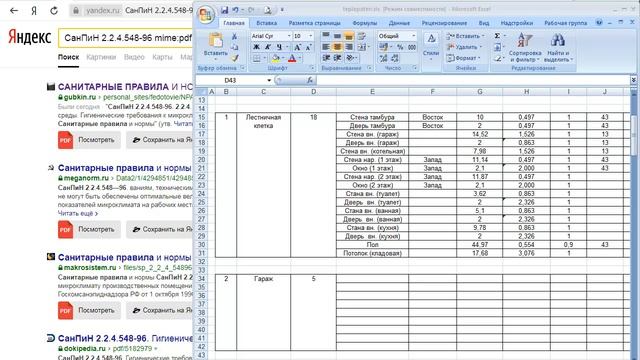This screenshot has height=360, width=640.
Task: Open САНИТАРНЫЕ ПРАВИЛА gubkin.ru result in Yandex
Action: (125, 87)
